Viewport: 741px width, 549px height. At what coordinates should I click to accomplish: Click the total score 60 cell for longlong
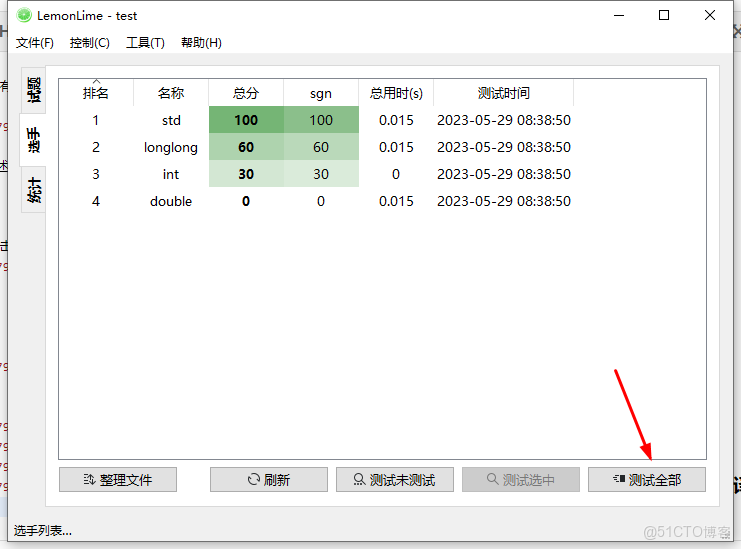click(246, 147)
